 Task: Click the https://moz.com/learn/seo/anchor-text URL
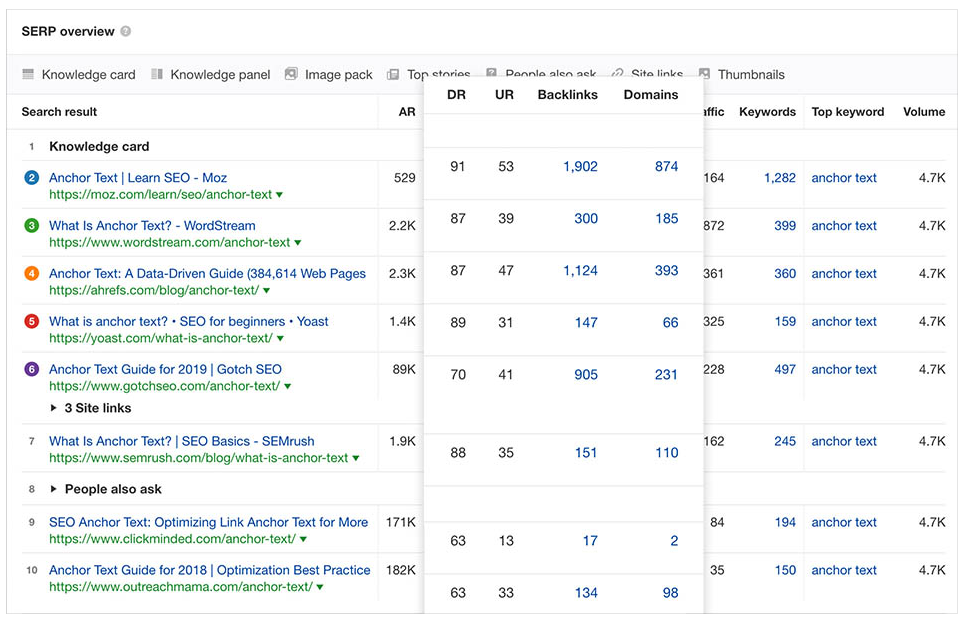160,195
